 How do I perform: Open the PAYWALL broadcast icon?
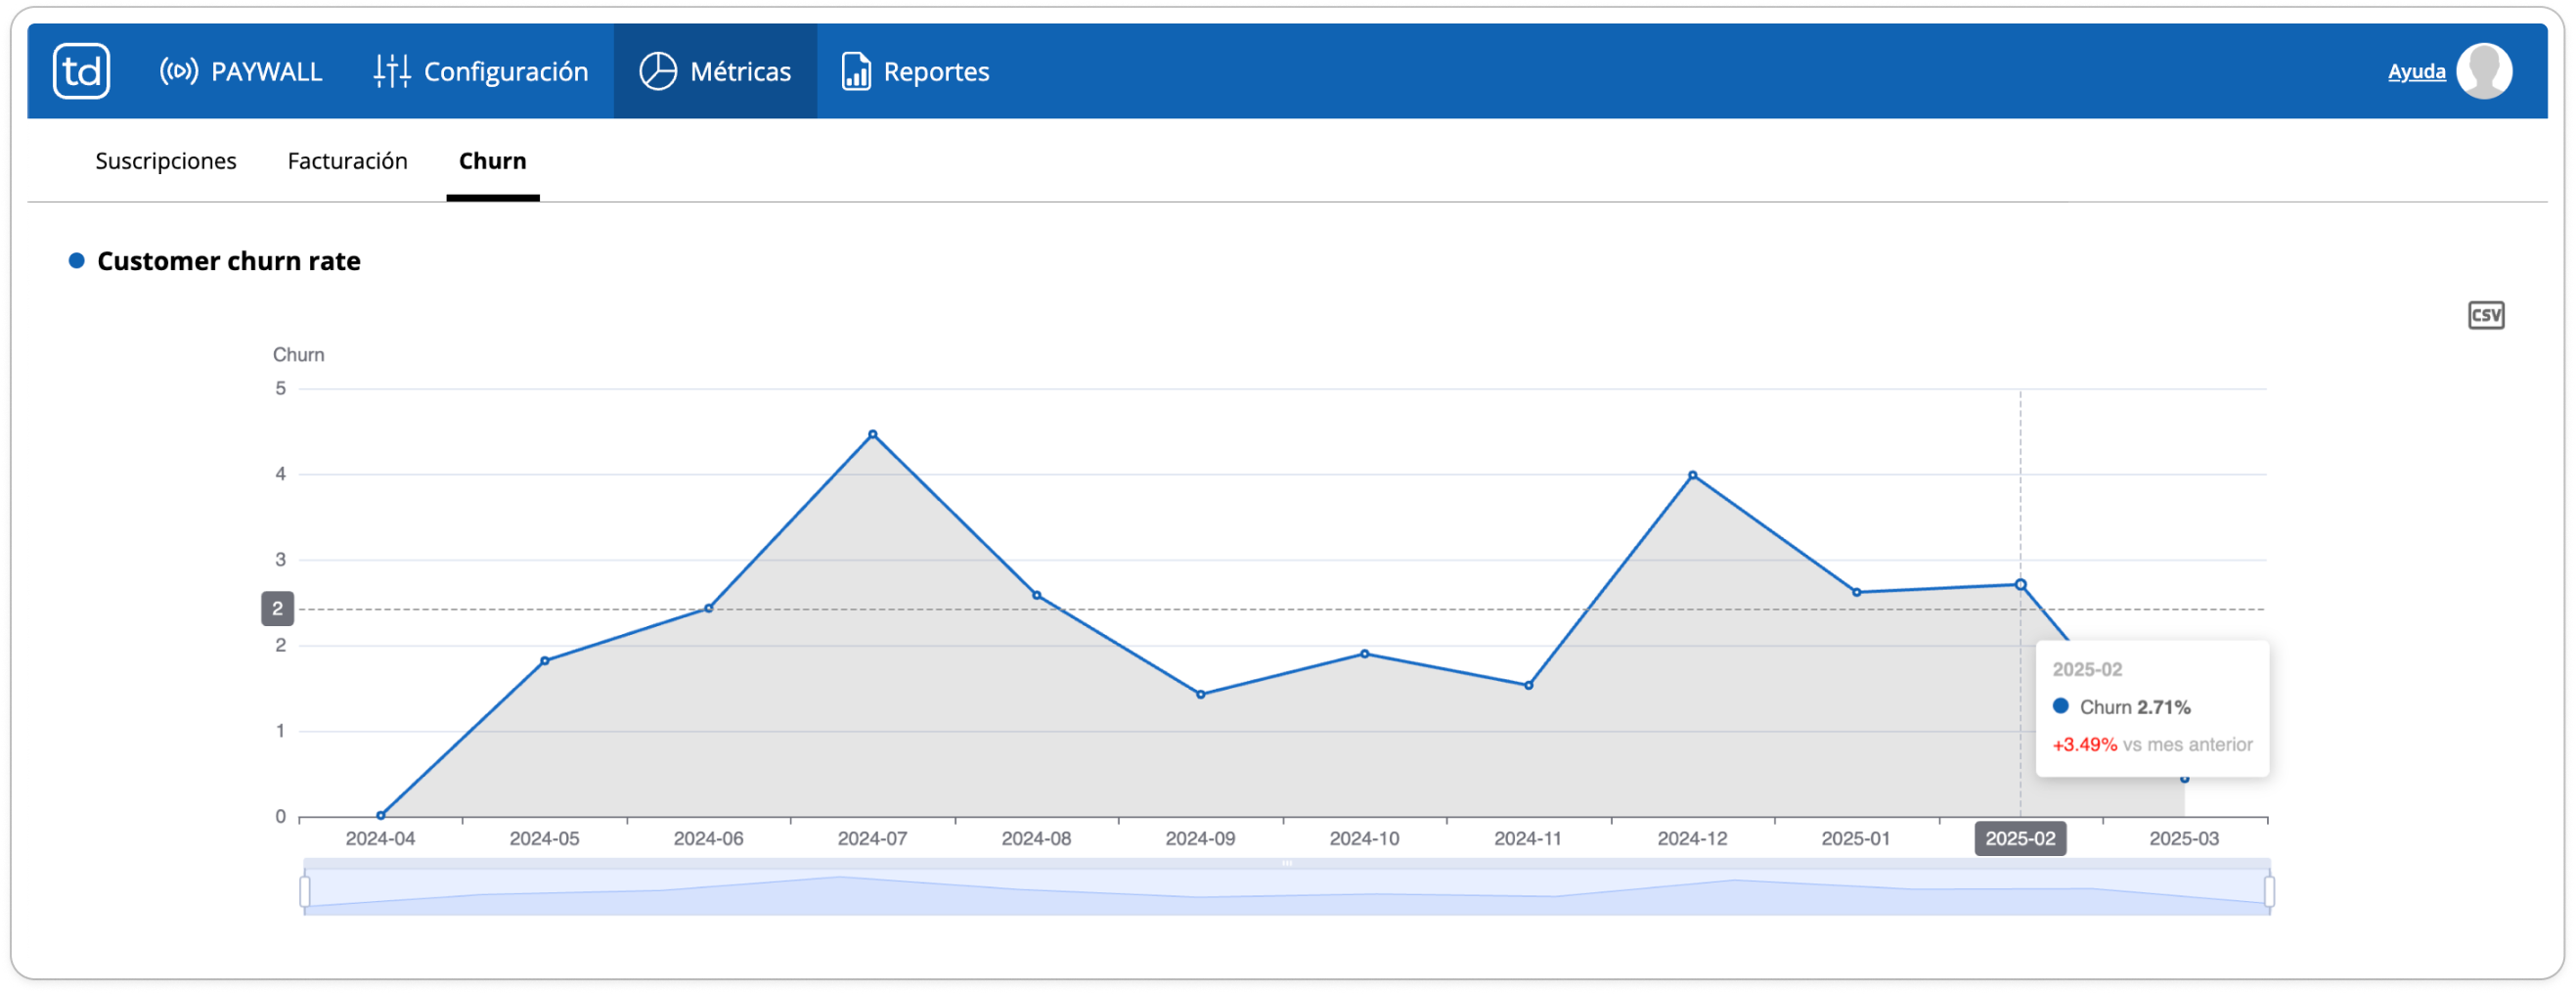tap(179, 71)
